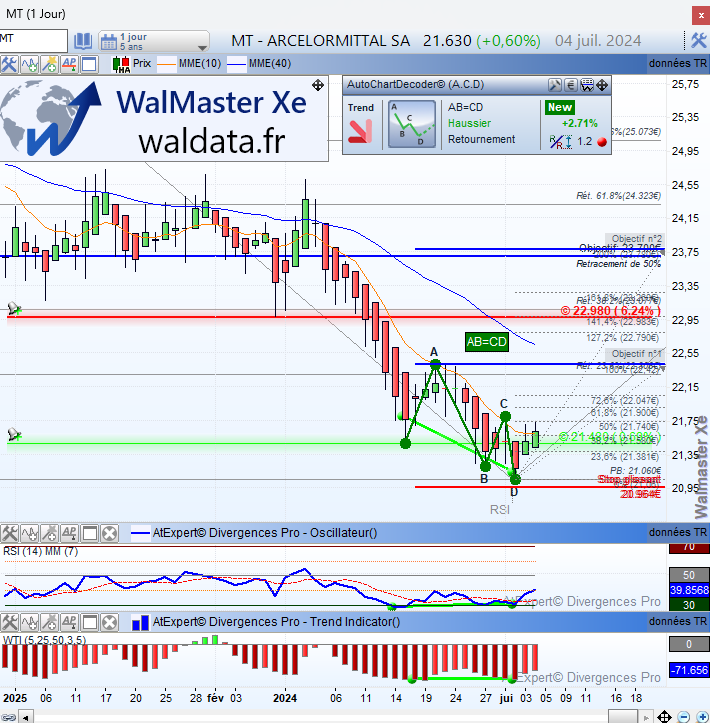The height and width of the screenshot is (723, 710).
Task: Open Oscillateur panel tools settings icon
Action: (9, 533)
